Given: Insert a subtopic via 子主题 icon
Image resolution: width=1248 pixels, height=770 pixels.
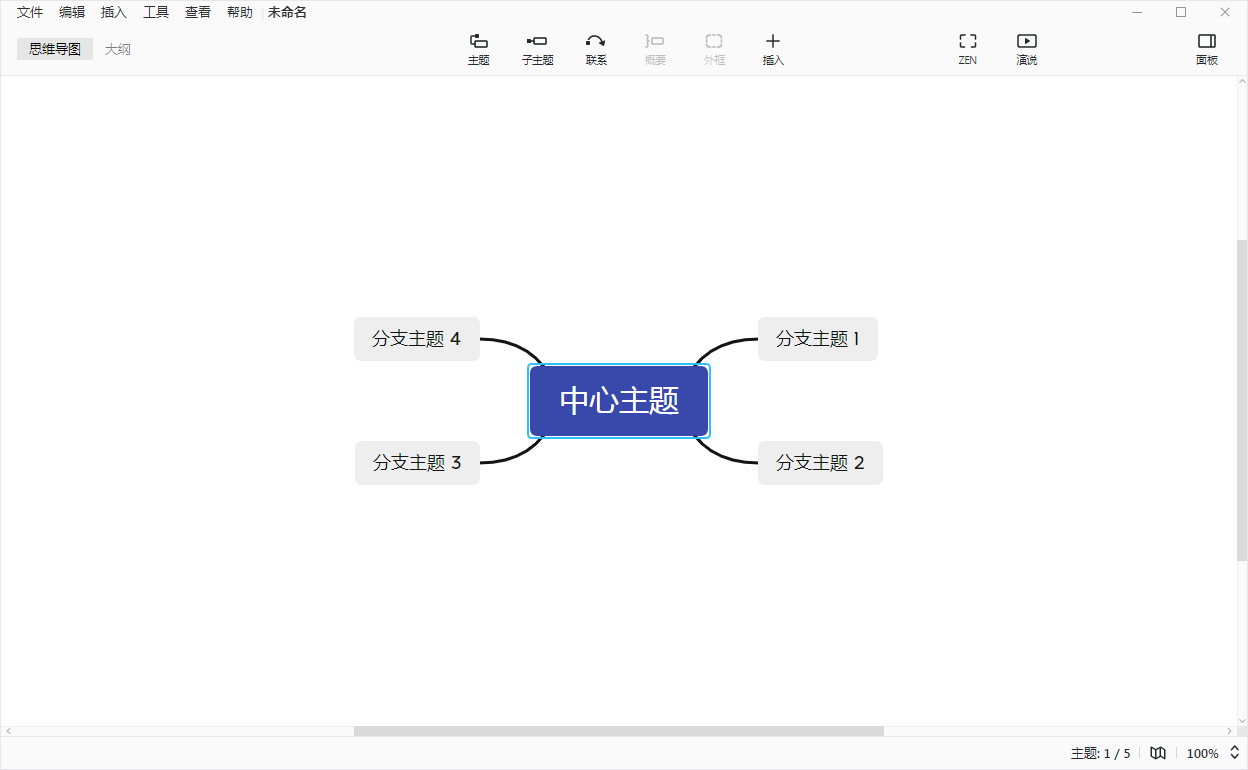Looking at the screenshot, I should click(x=537, y=49).
